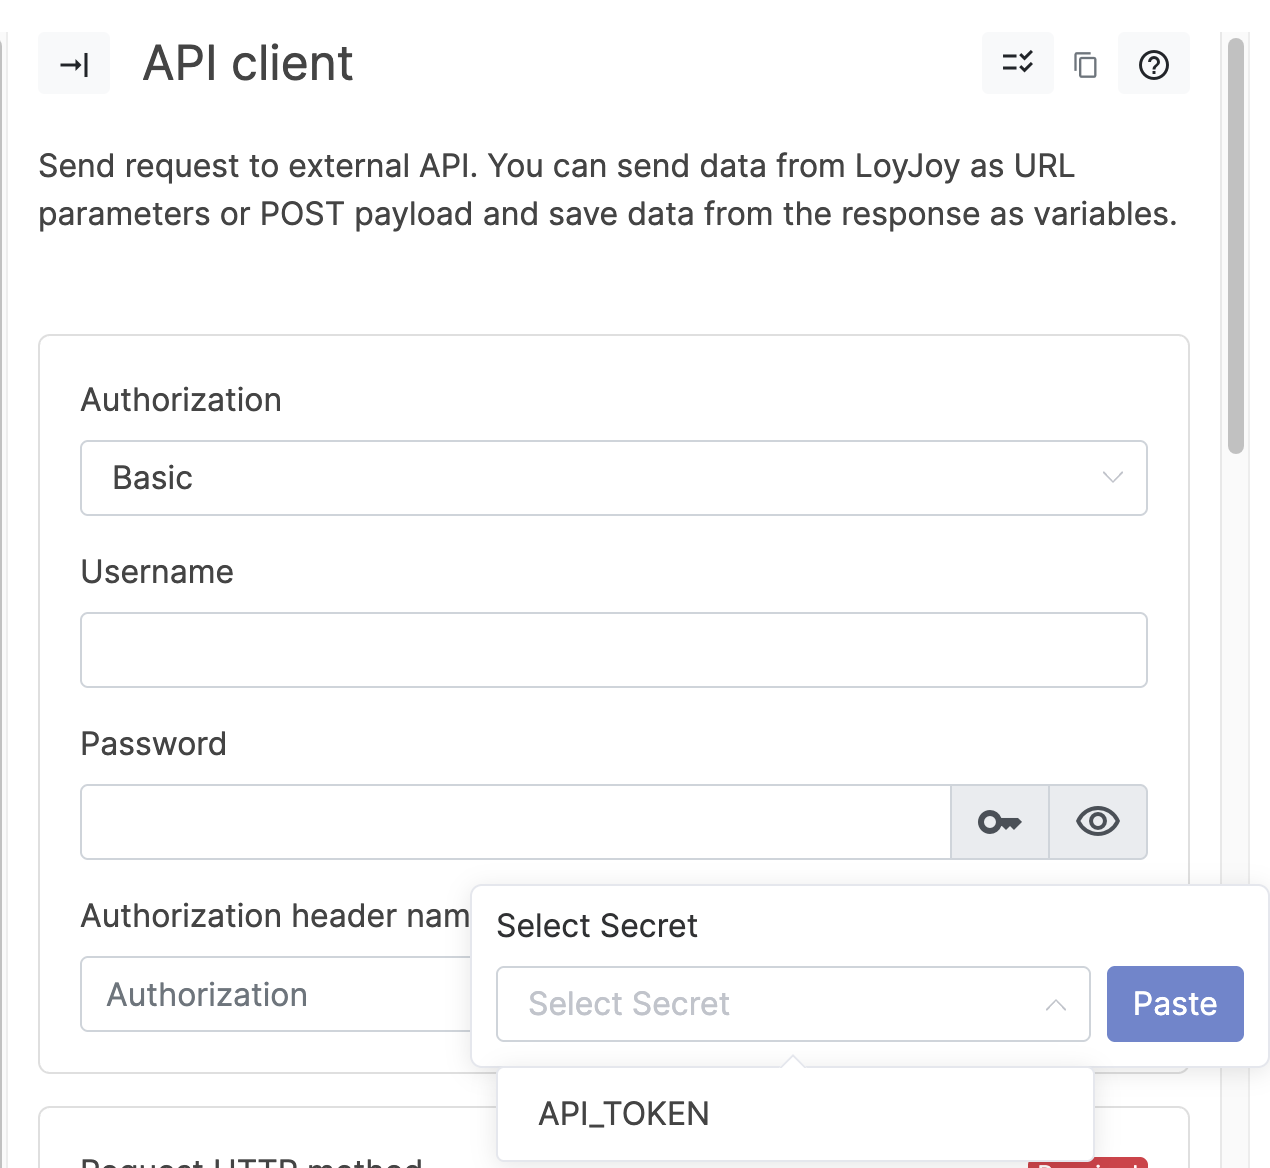
Task: Click the chevron arrow in the Basic dropdown
Action: (x=1112, y=478)
